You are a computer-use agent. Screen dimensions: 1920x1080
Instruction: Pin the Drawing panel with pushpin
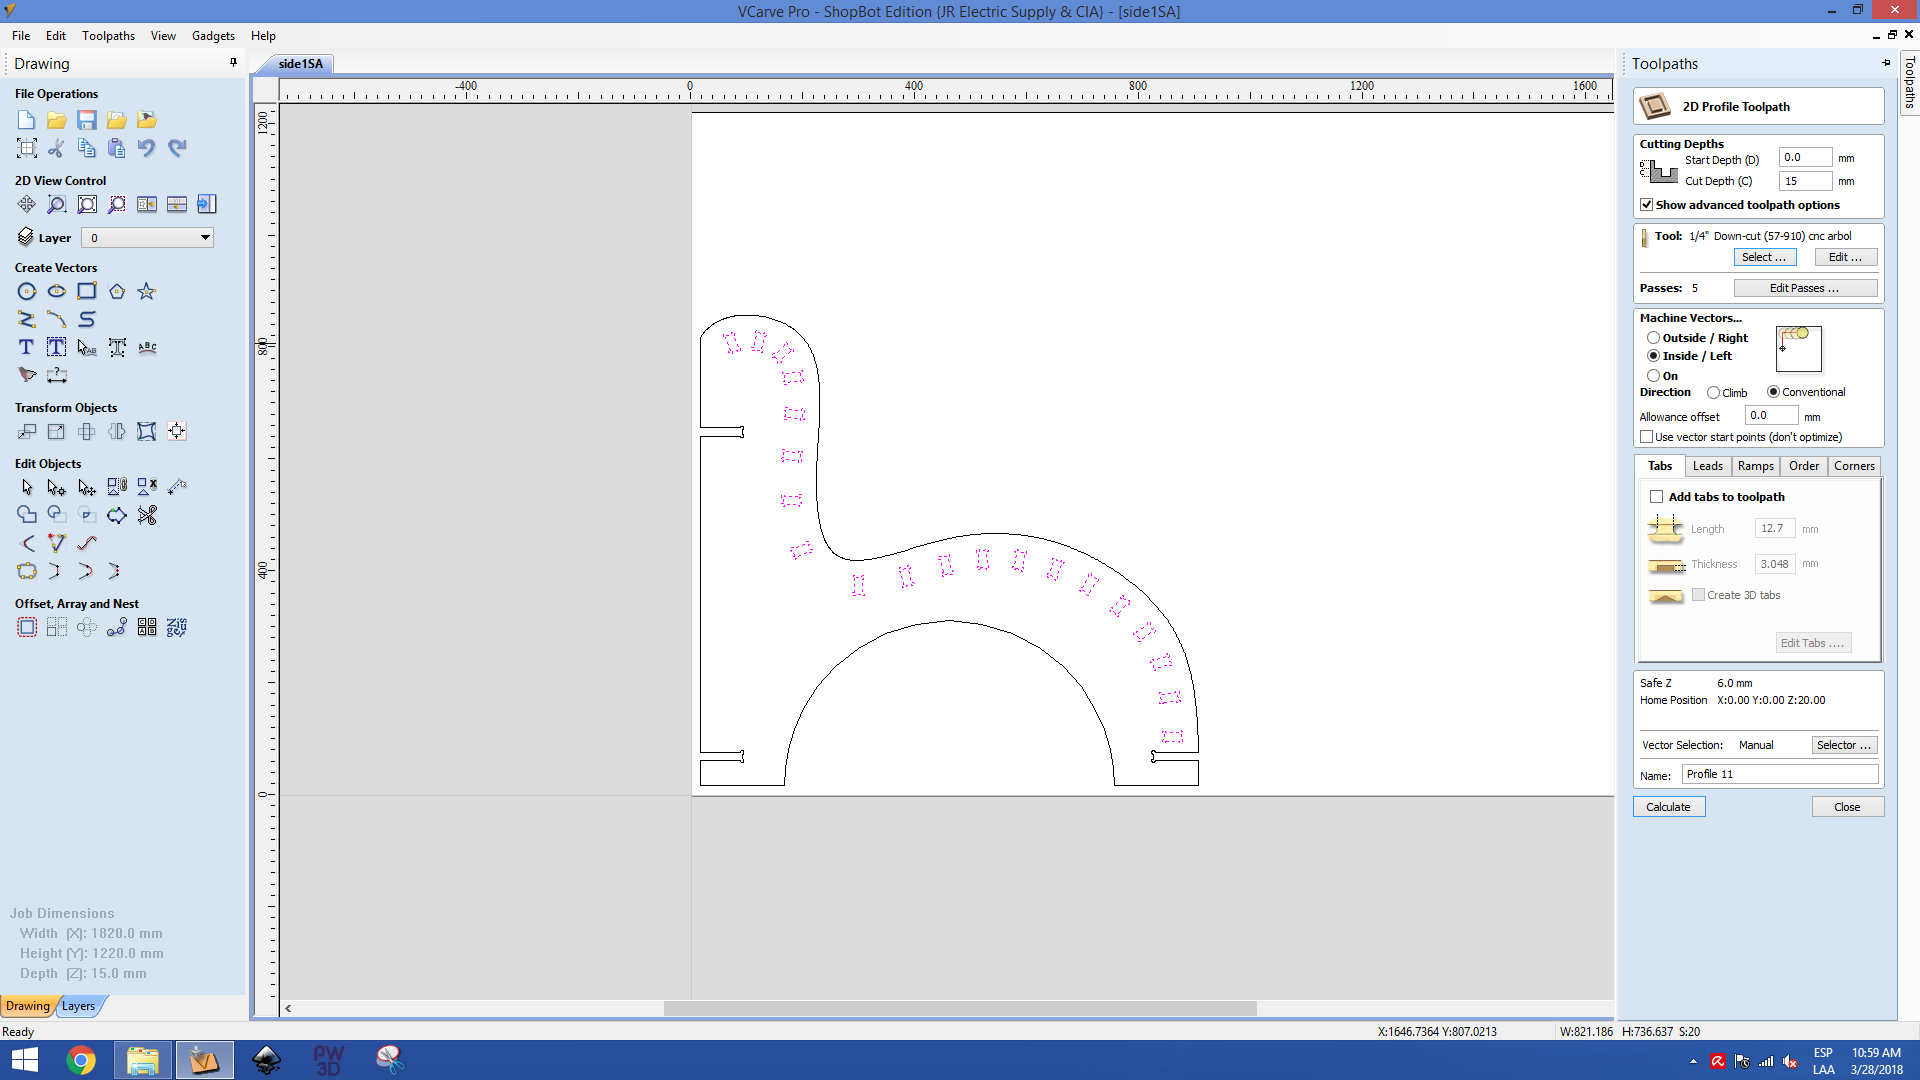(x=233, y=62)
